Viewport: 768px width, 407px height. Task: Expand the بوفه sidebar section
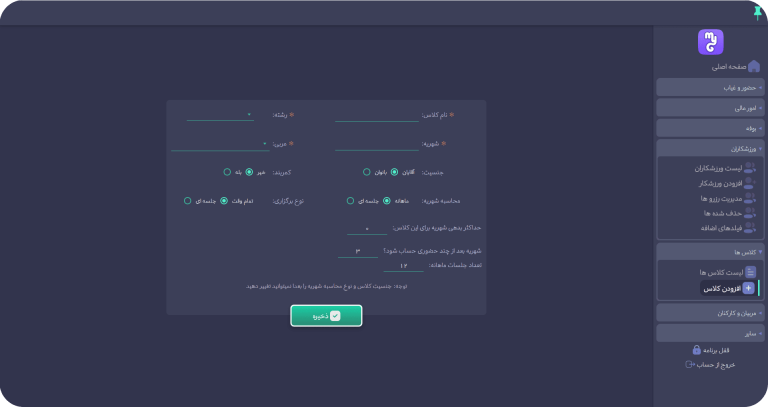[x=710, y=128]
